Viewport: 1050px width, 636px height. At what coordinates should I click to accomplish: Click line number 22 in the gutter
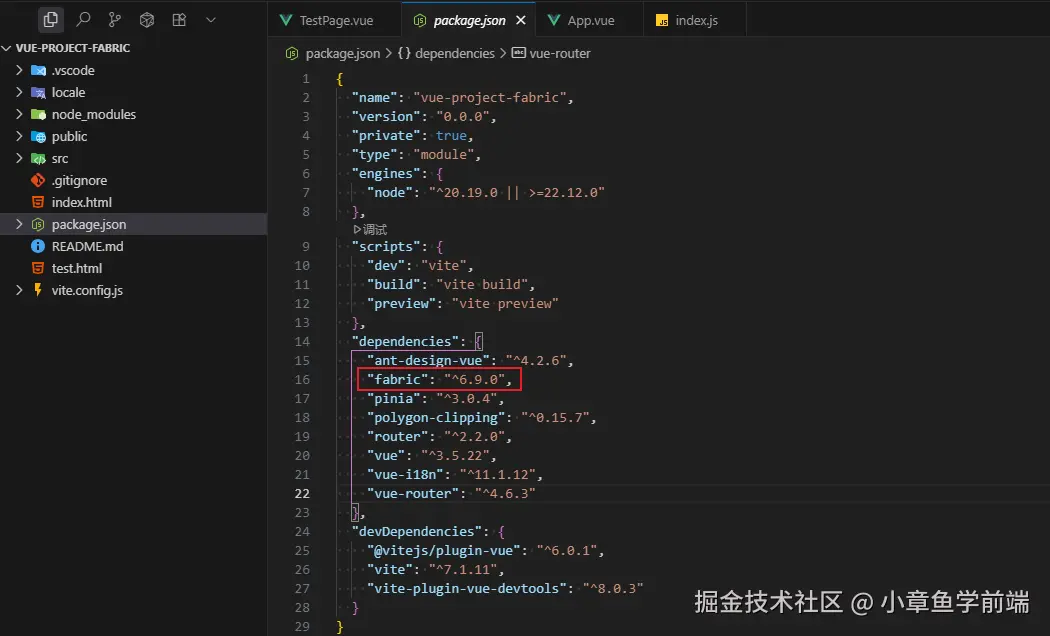coord(302,493)
